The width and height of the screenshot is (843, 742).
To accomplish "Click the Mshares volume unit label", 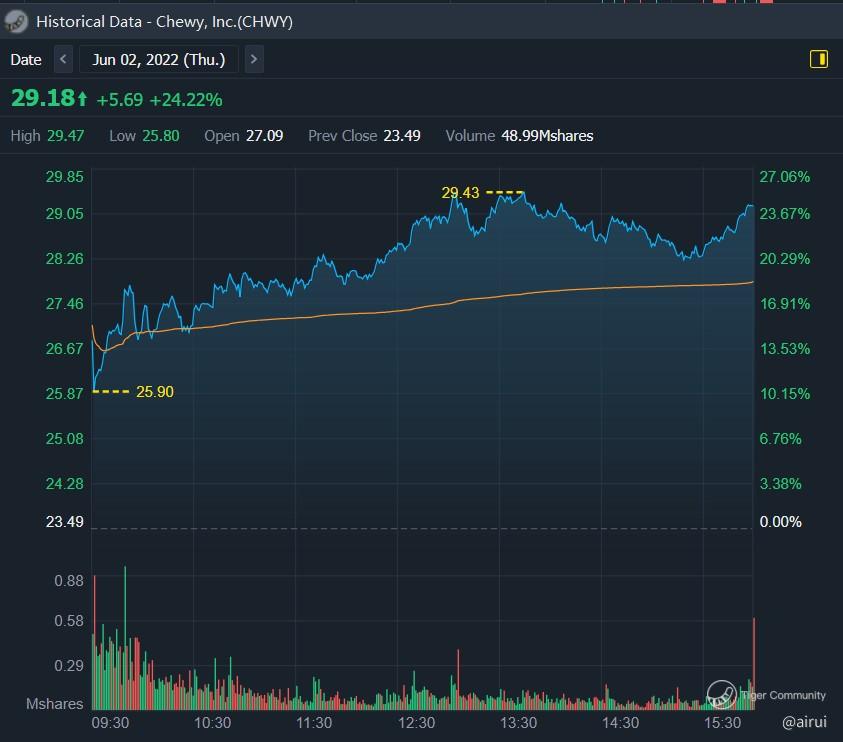I will [x=55, y=704].
